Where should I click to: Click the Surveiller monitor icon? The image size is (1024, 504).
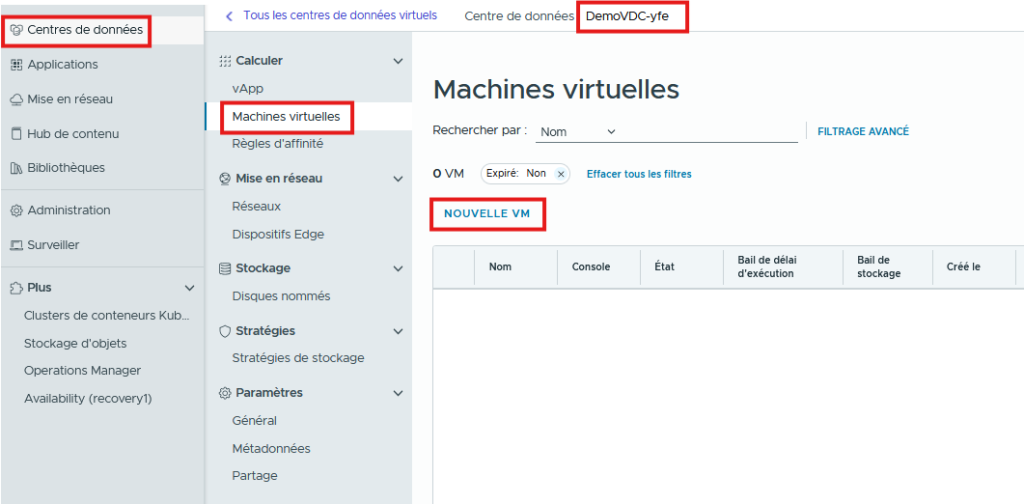17,245
